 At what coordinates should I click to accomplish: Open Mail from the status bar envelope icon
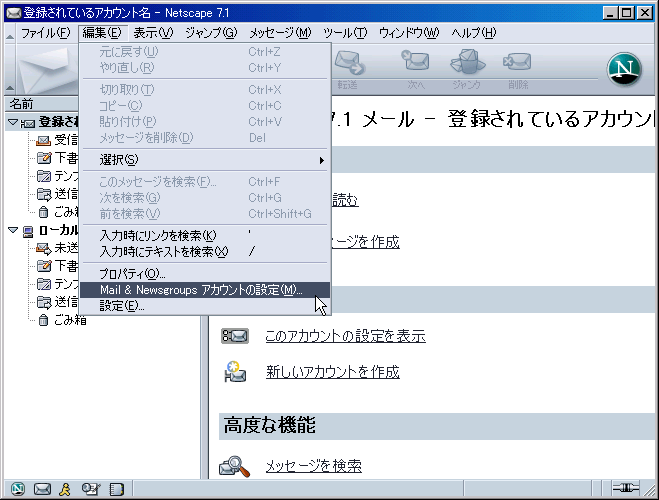42,489
